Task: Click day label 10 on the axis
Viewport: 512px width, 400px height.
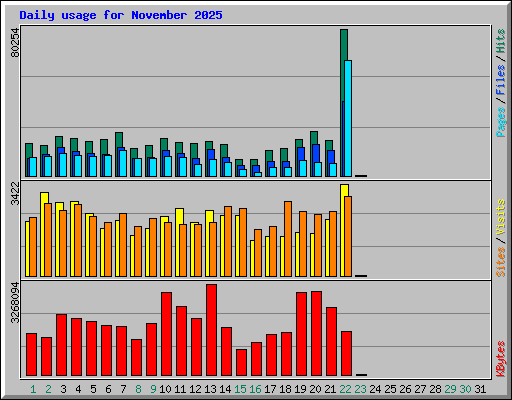Action: [x=165, y=389]
